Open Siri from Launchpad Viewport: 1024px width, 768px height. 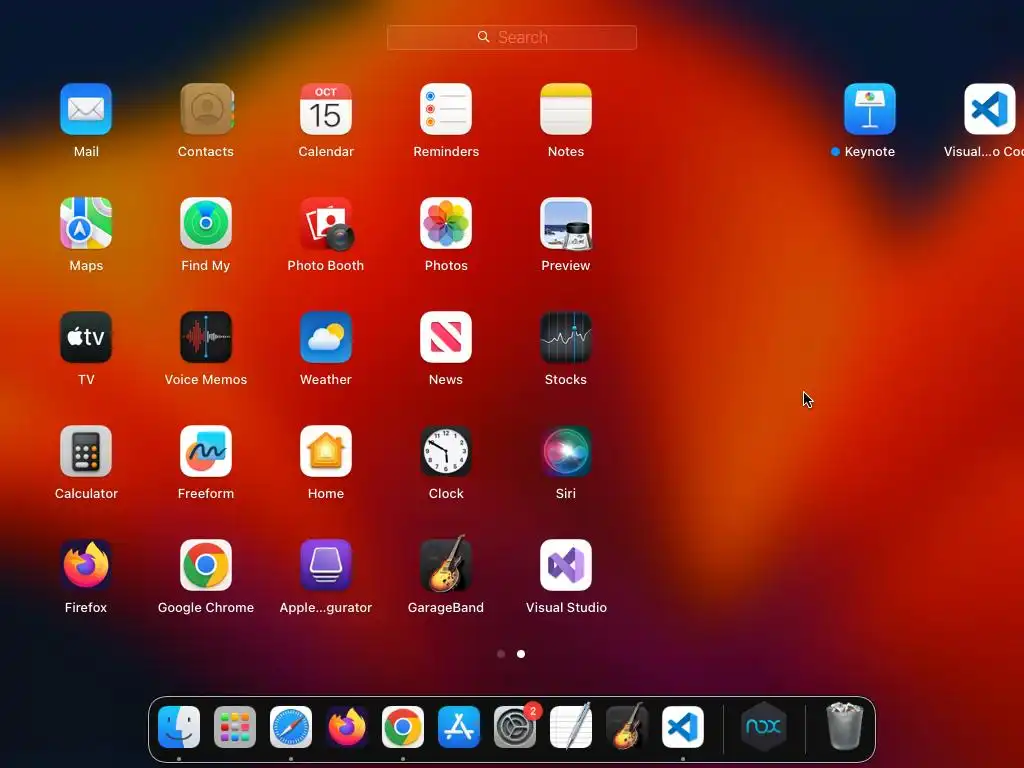pos(566,451)
